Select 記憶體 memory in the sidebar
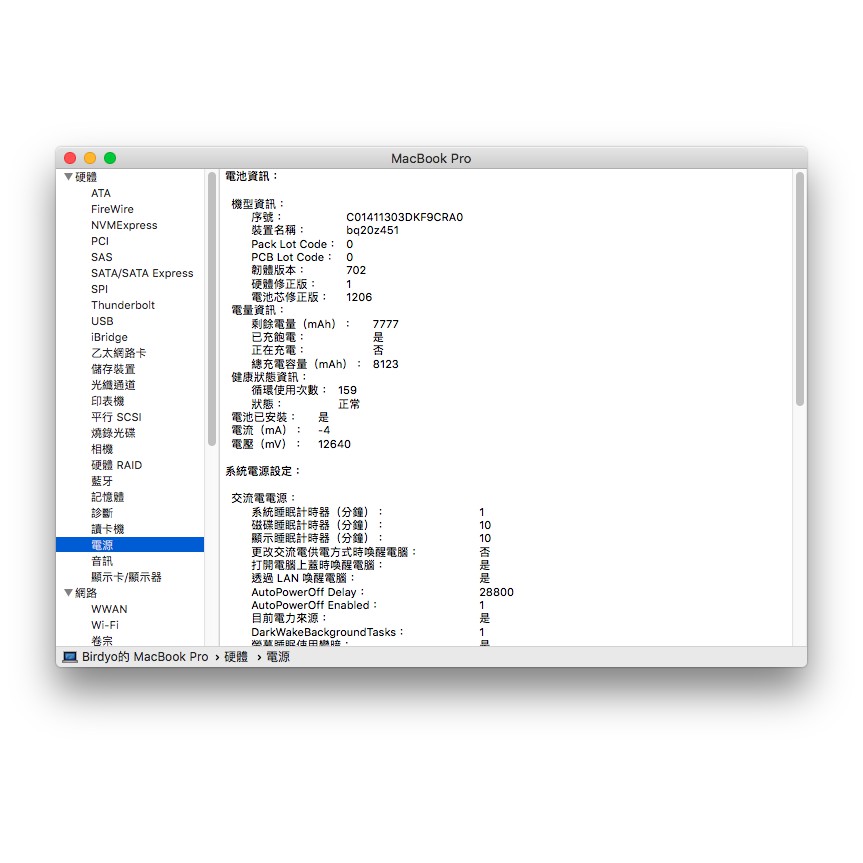The height and width of the screenshot is (863, 863). [106, 497]
